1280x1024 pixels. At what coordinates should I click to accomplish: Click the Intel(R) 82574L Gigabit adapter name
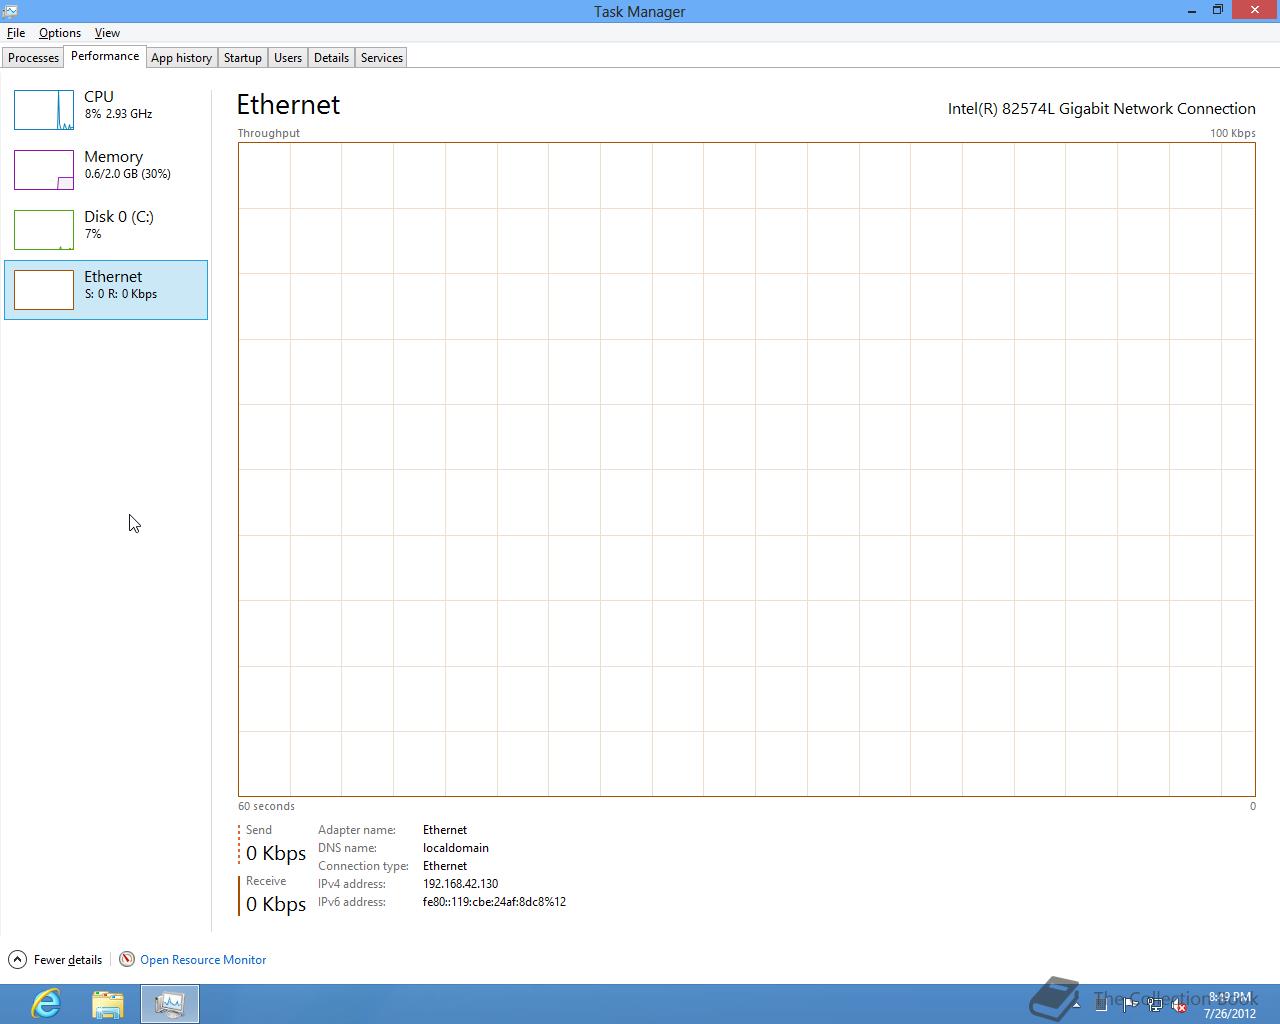click(x=1102, y=109)
